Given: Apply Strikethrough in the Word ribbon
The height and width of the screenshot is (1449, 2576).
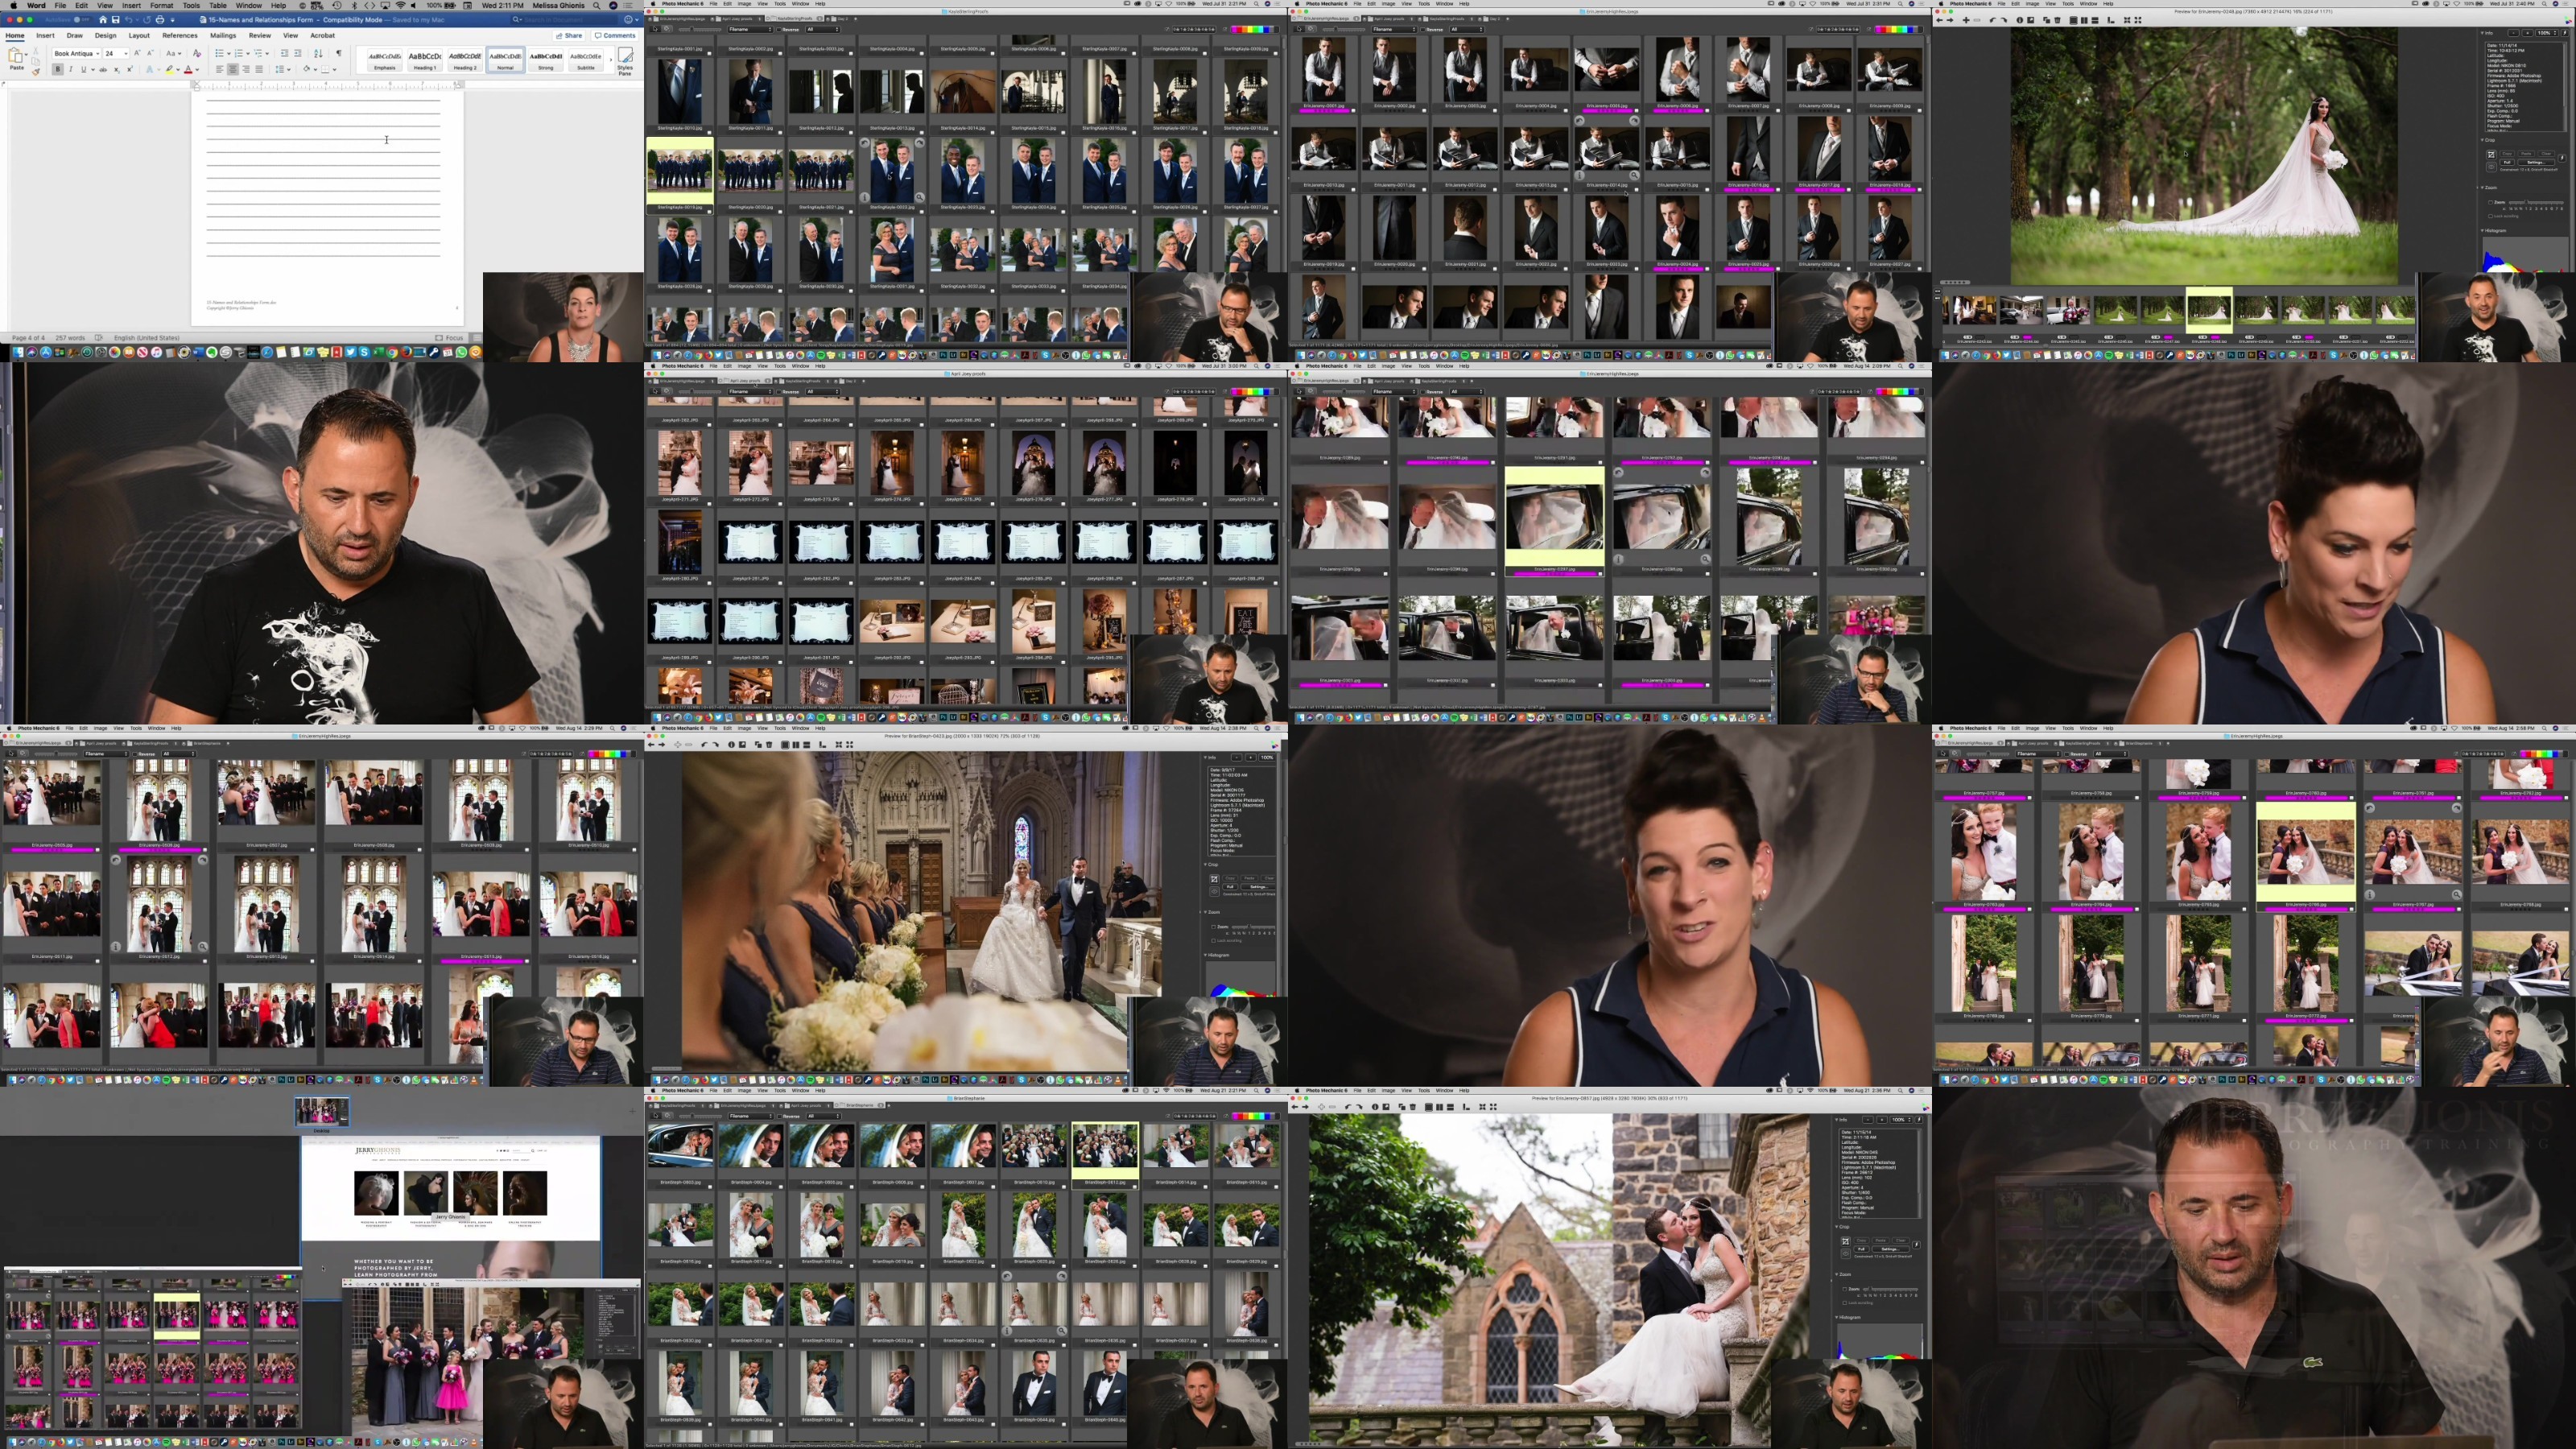Looking at the screenshot, I should (103, 69).
